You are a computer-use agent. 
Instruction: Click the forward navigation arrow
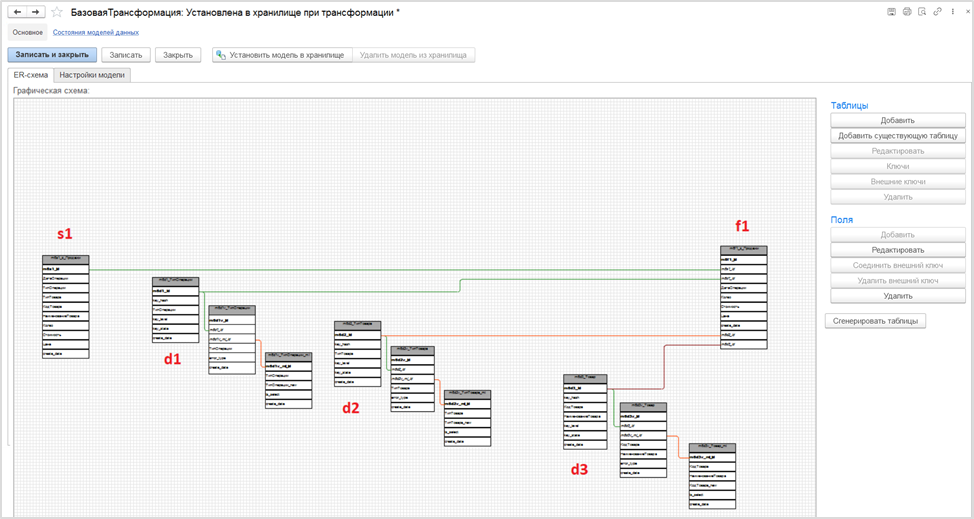[x=36, y=12]
